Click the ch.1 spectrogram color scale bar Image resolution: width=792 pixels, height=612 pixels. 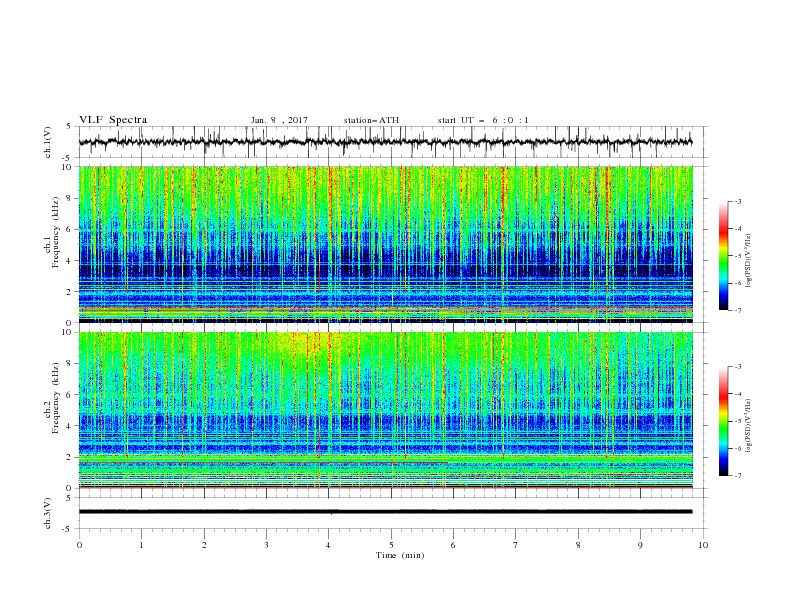coord(723,256)
